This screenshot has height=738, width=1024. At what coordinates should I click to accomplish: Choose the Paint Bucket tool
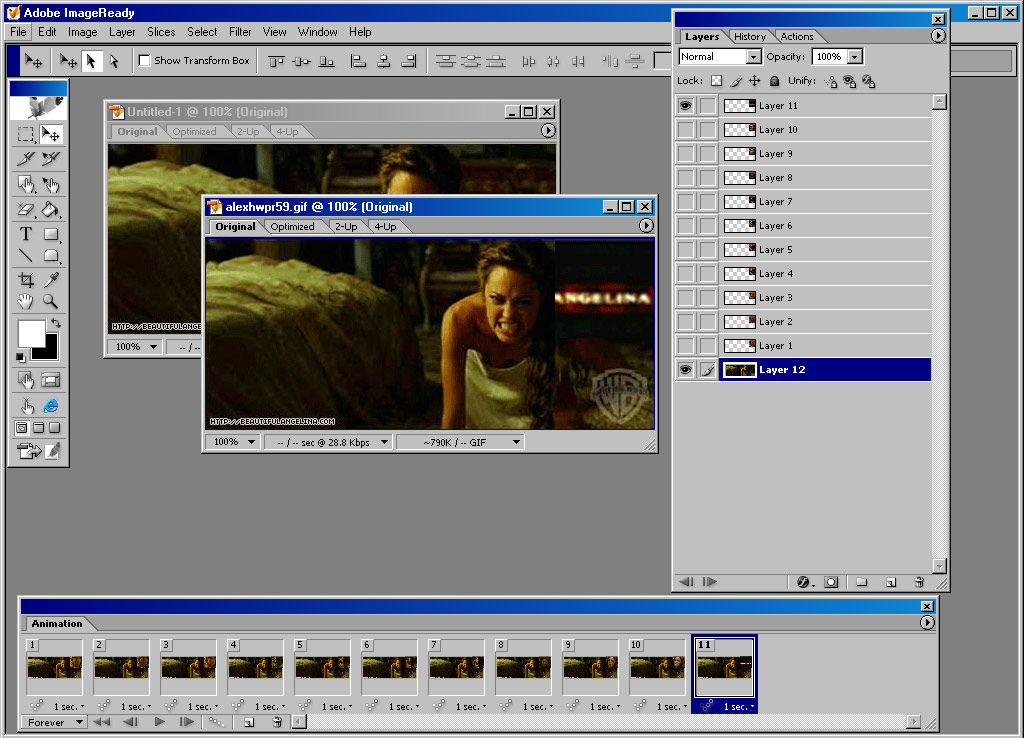50,210
